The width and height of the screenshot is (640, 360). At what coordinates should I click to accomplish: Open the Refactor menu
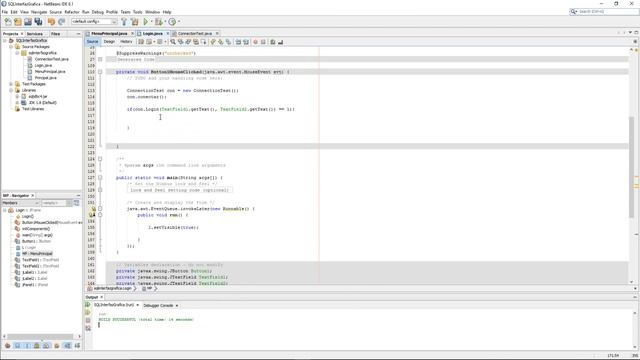[x=72, y=12]
